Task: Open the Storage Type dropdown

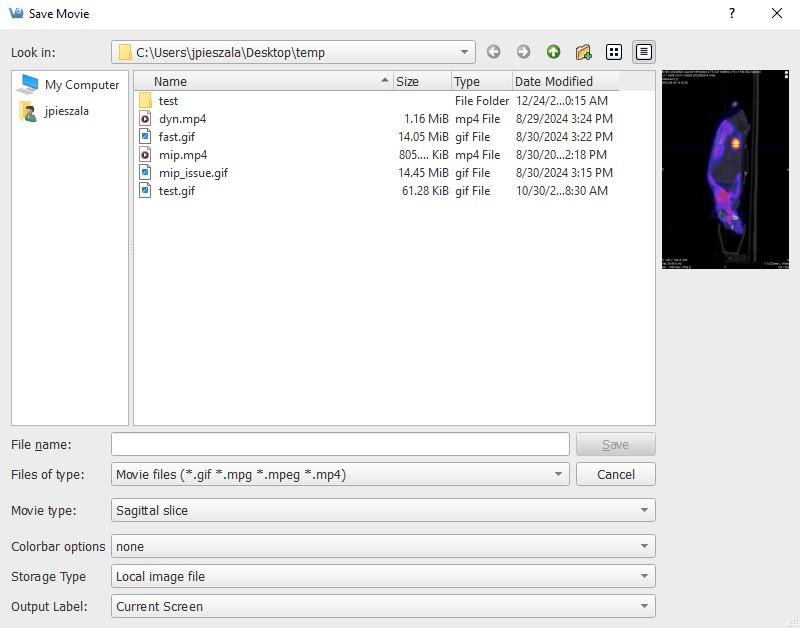Action: pyautogui.click(x=383, y=576)
